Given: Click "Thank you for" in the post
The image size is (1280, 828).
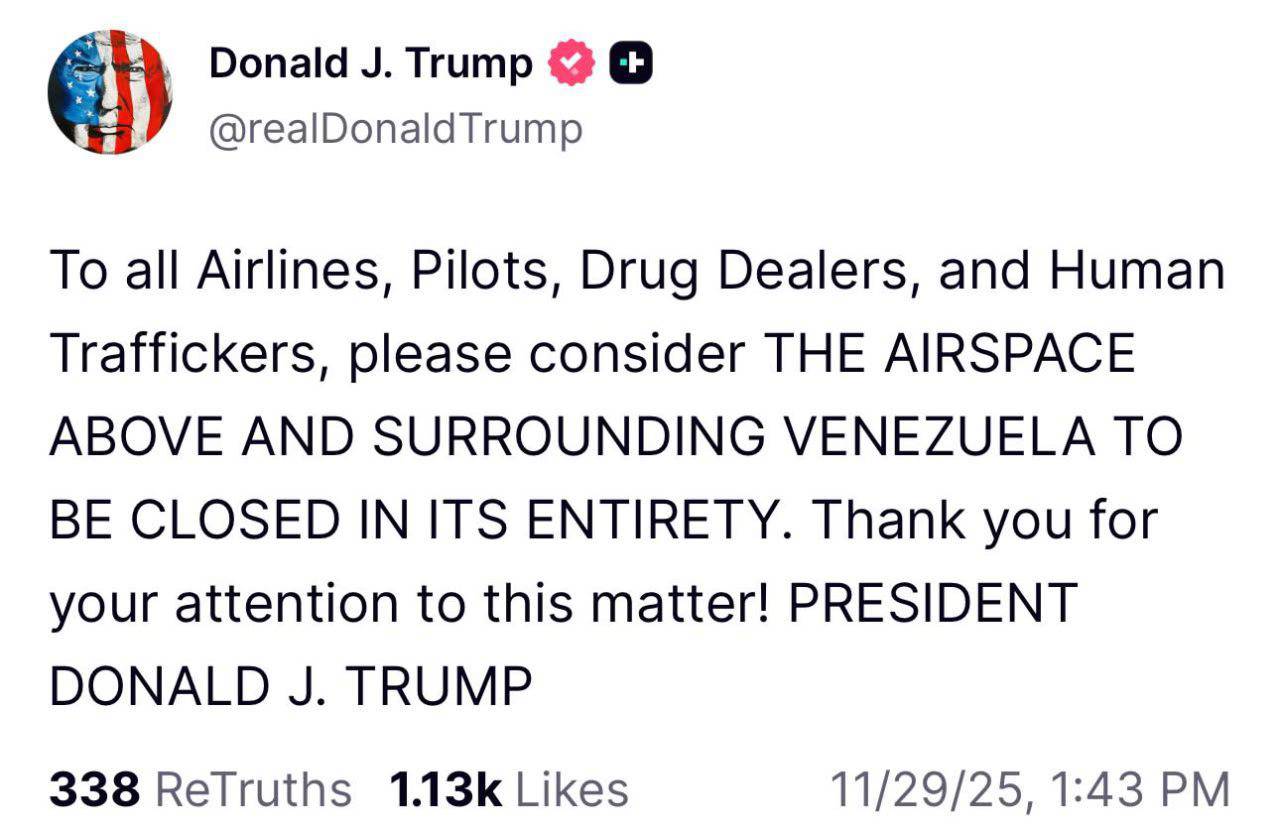Looking at the screenshot, I should click(984, 521).
